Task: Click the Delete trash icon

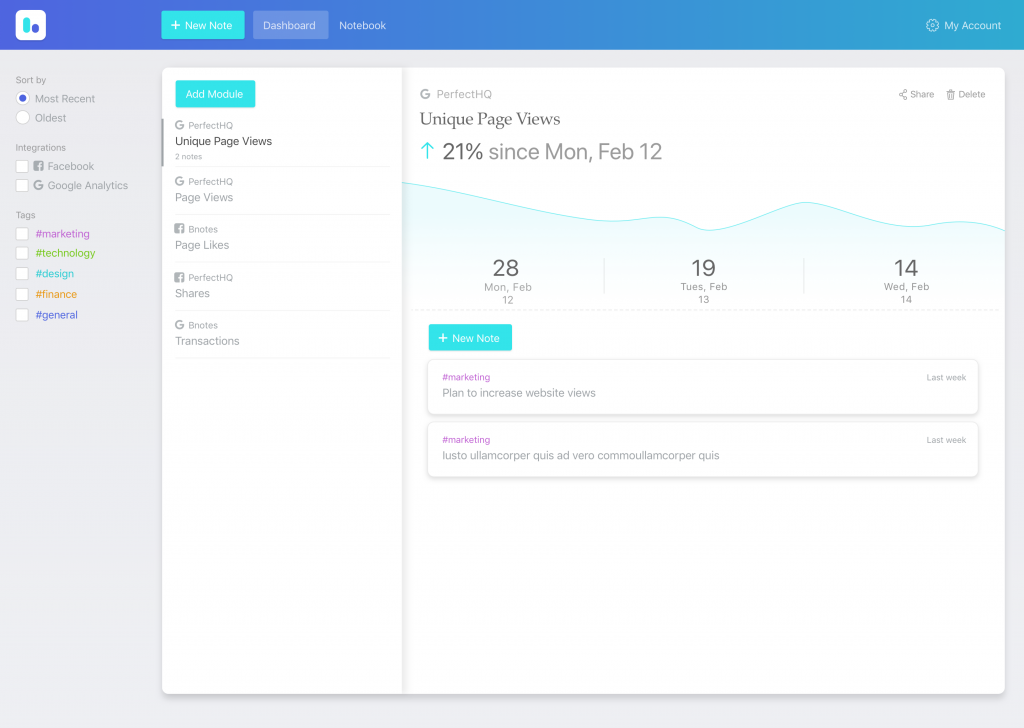Action: click(x=951, y=95)
